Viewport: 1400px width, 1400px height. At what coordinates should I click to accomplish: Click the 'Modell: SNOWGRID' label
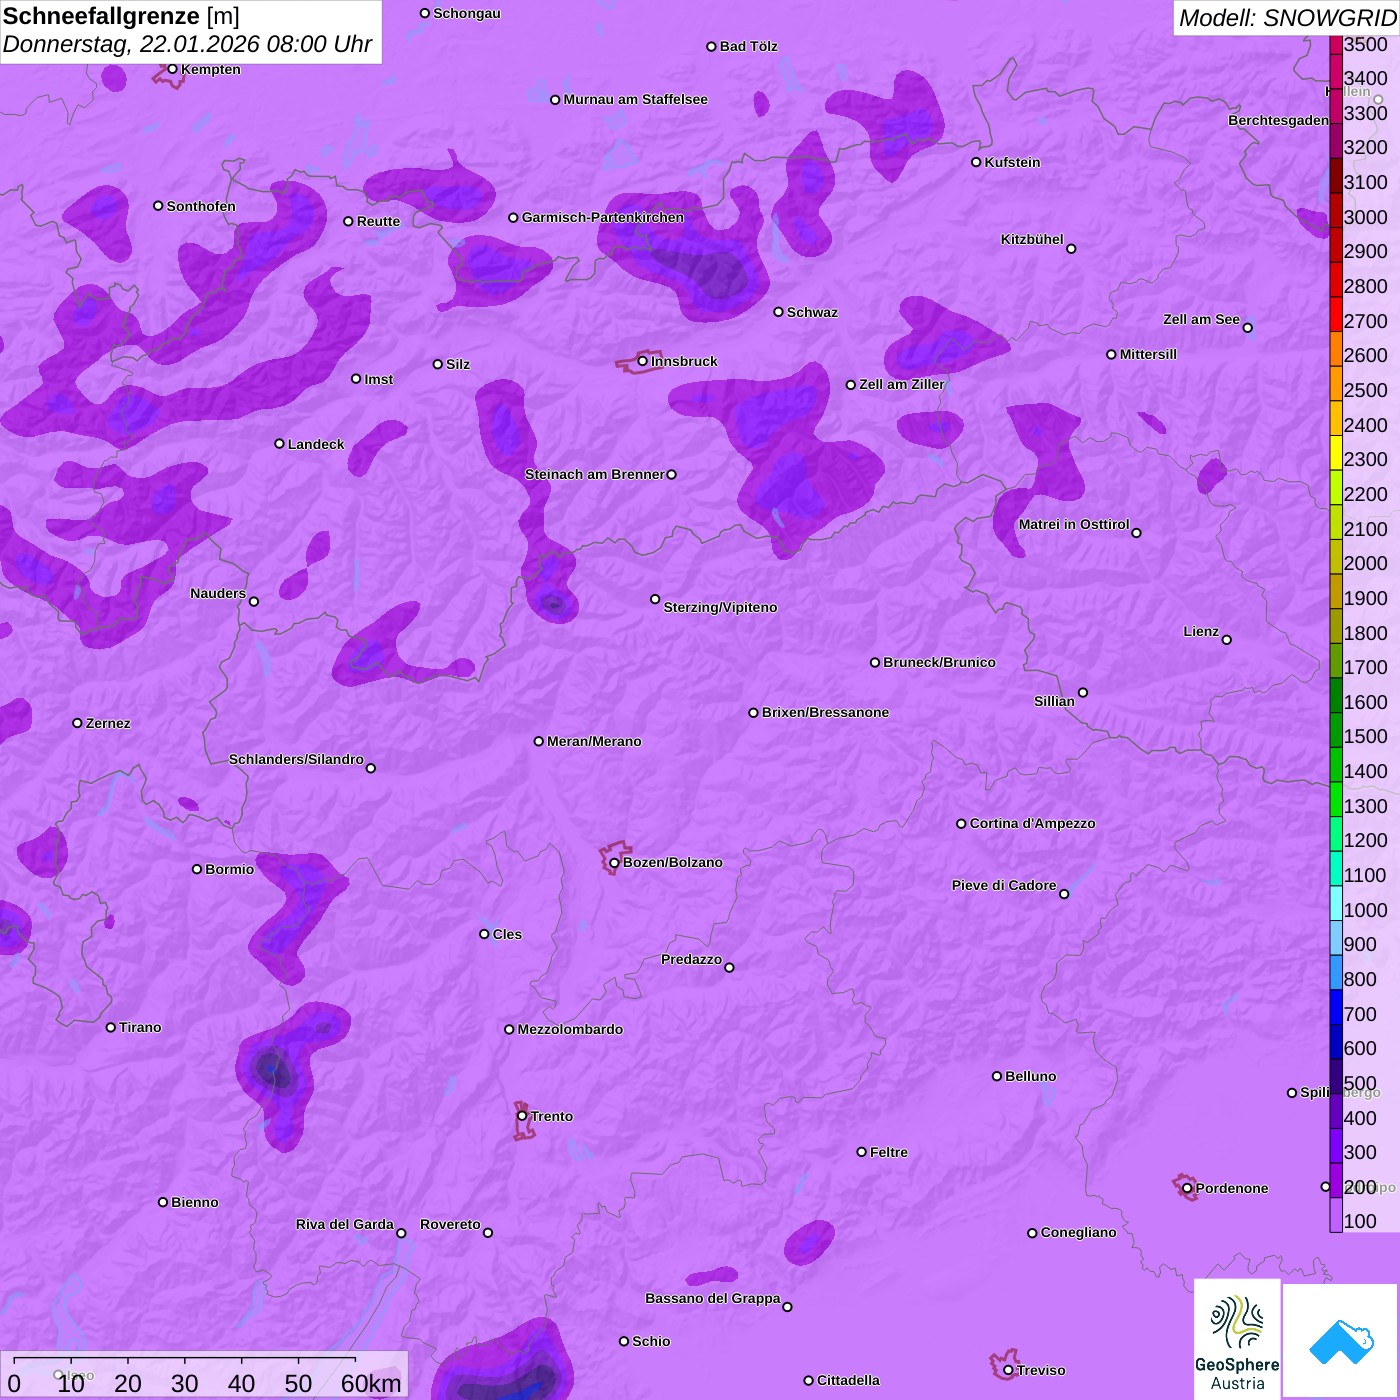tap(1287, 17)
